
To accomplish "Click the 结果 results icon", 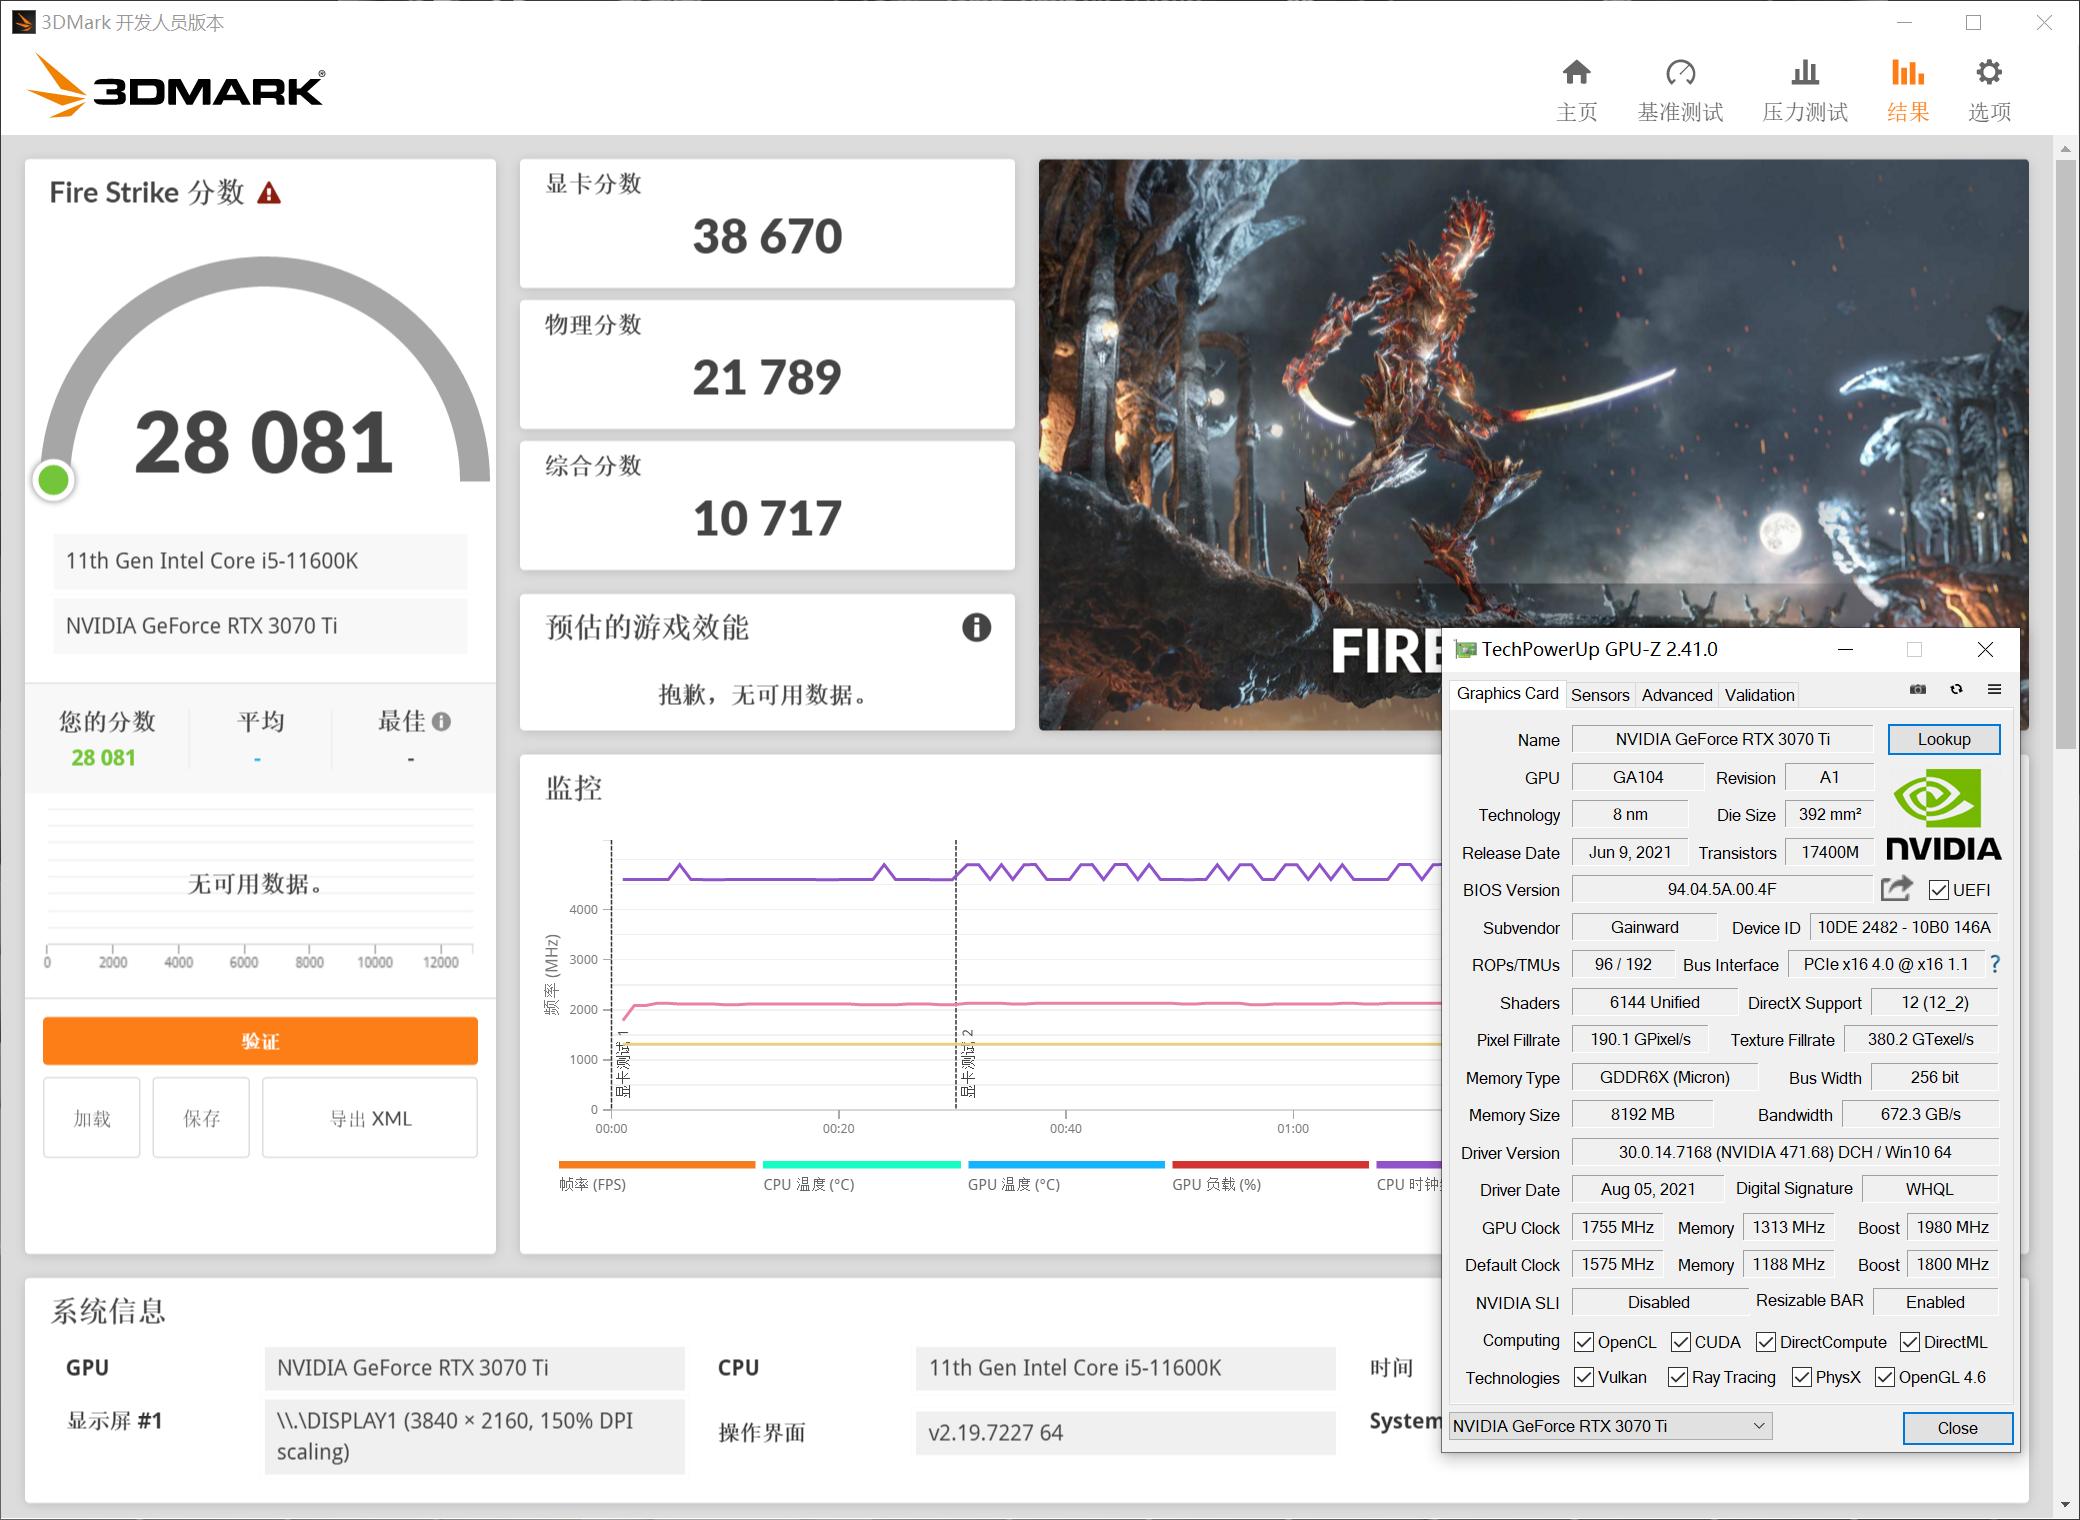I will [1909, 72].
